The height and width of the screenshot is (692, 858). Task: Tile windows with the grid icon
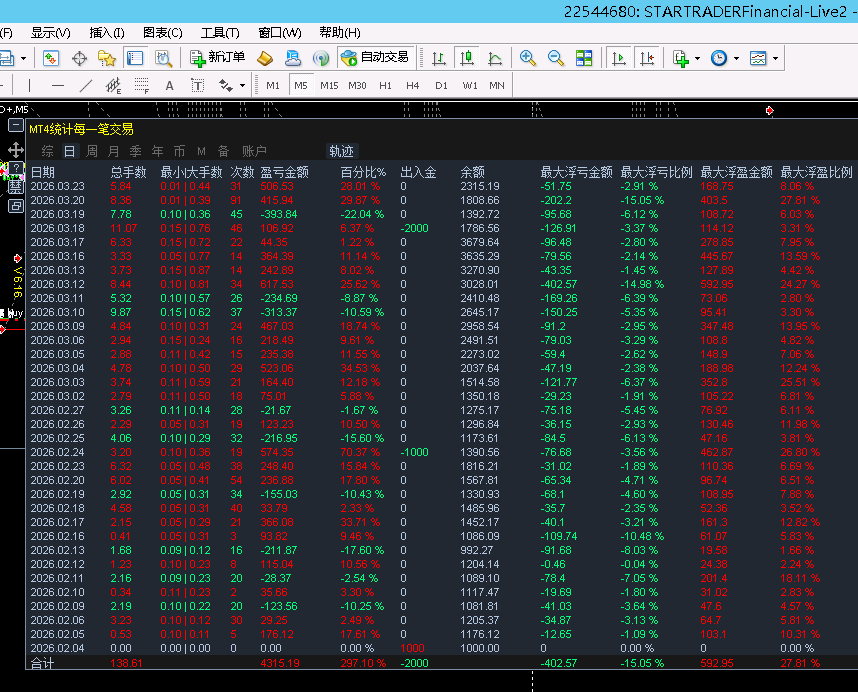click(584, 58)
